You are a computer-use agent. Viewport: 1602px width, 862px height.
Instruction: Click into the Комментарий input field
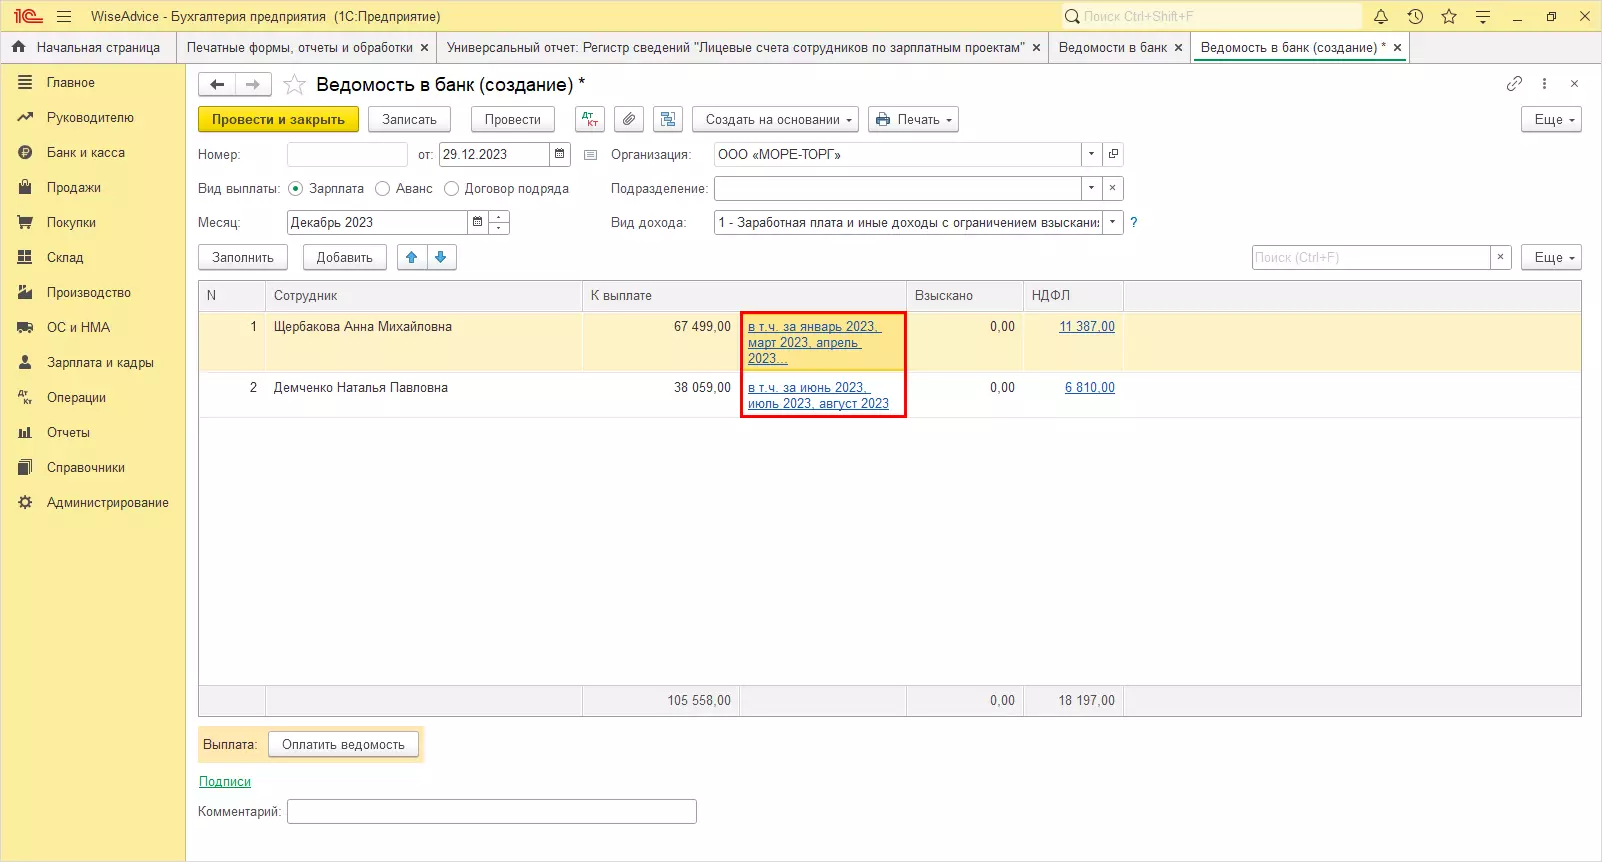(491, 812)
